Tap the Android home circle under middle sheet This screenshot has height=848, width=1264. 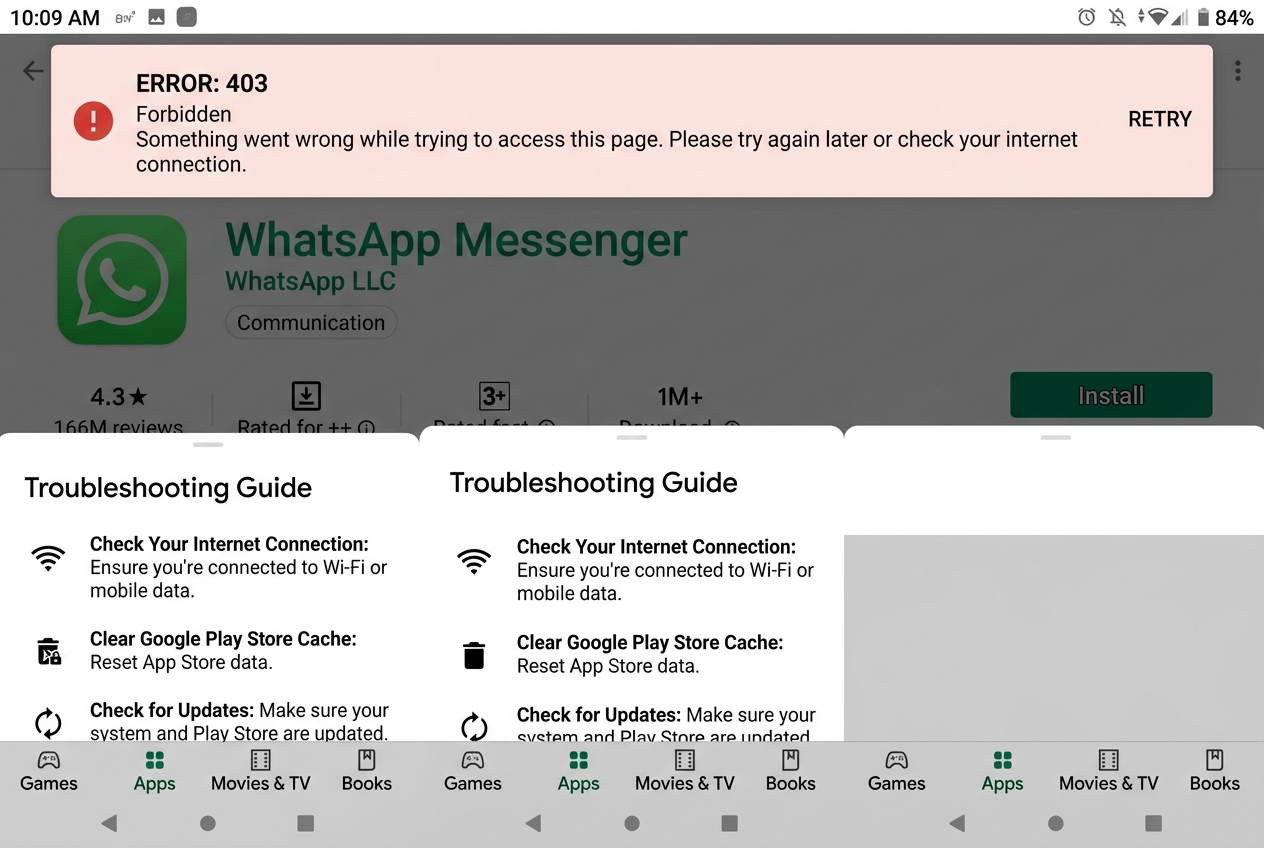632,823
